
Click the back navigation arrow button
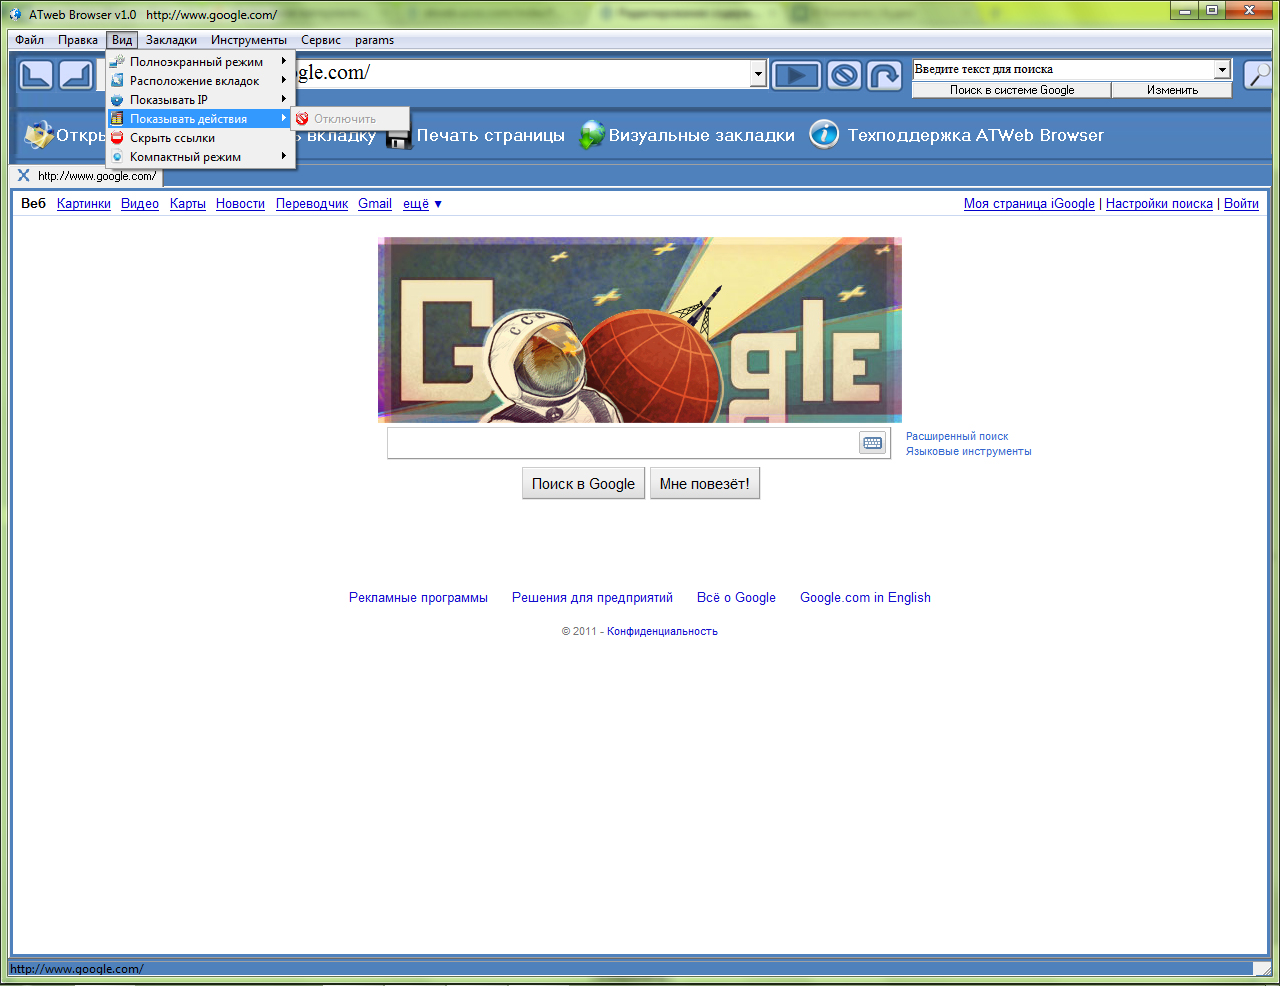point(36,75)
